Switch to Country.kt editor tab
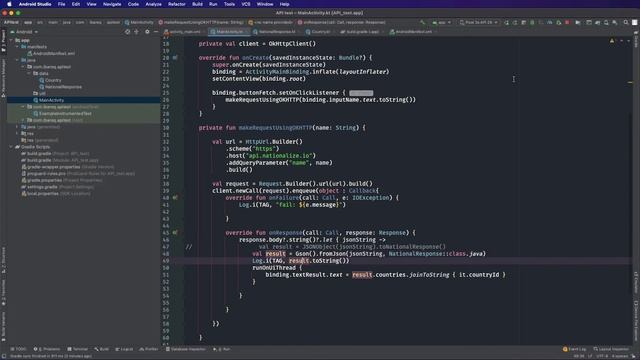 tap(320, 31)
